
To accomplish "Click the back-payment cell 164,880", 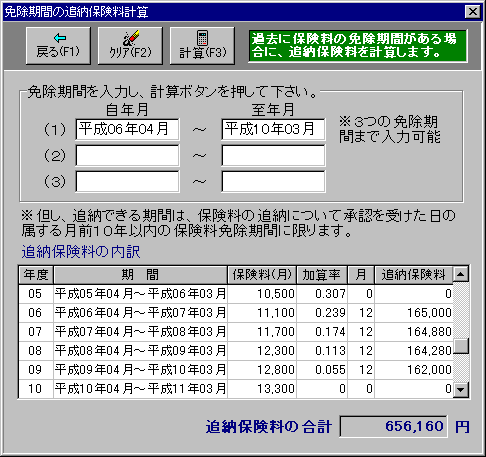I will (414, 332).
